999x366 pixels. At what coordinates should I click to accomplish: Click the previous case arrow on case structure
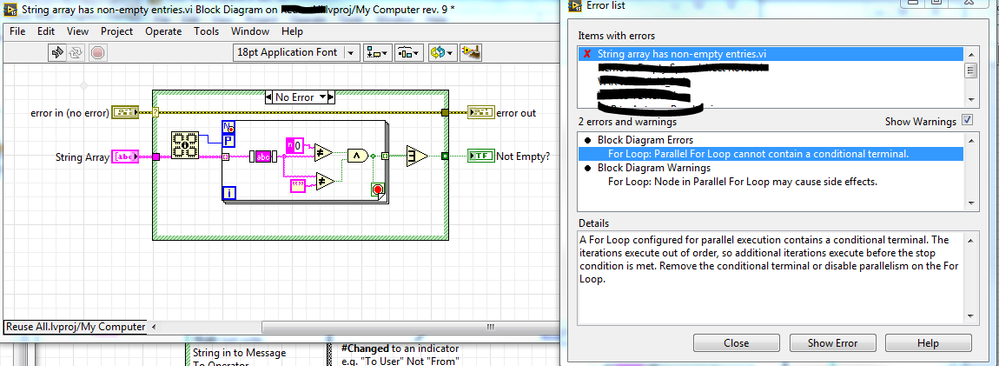(268, 97)
